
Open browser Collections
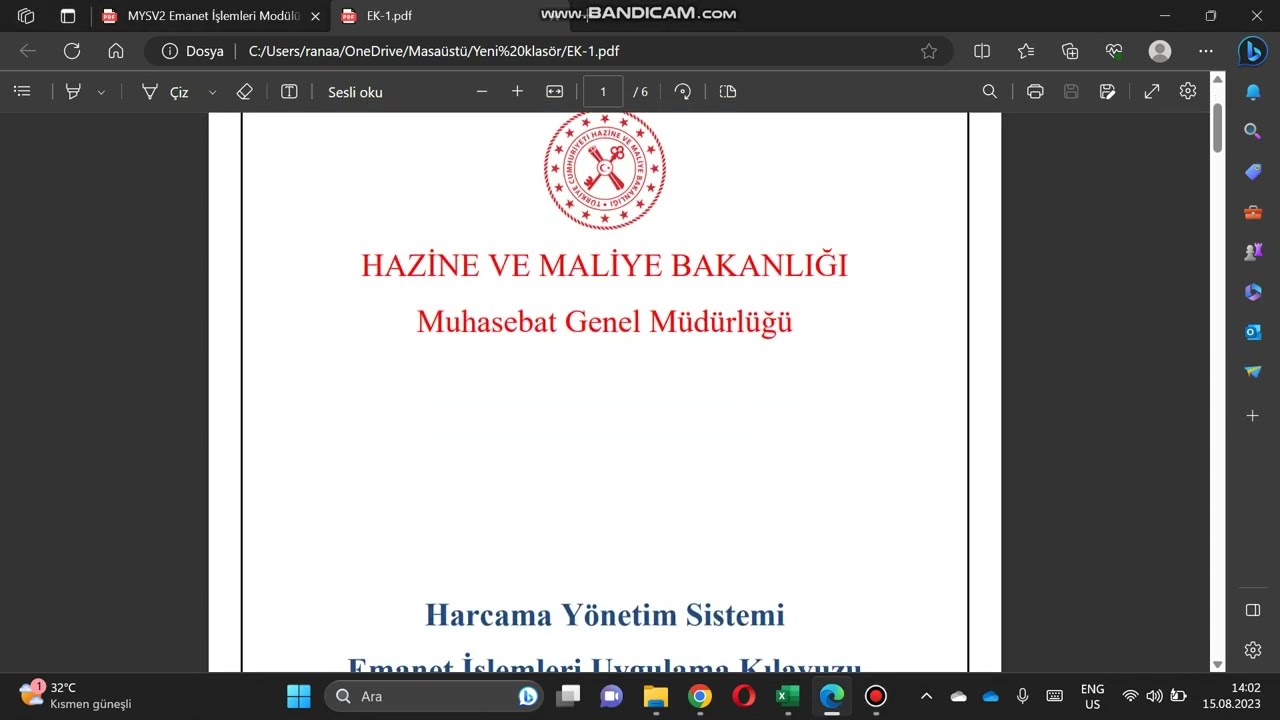click(1070, 51)
